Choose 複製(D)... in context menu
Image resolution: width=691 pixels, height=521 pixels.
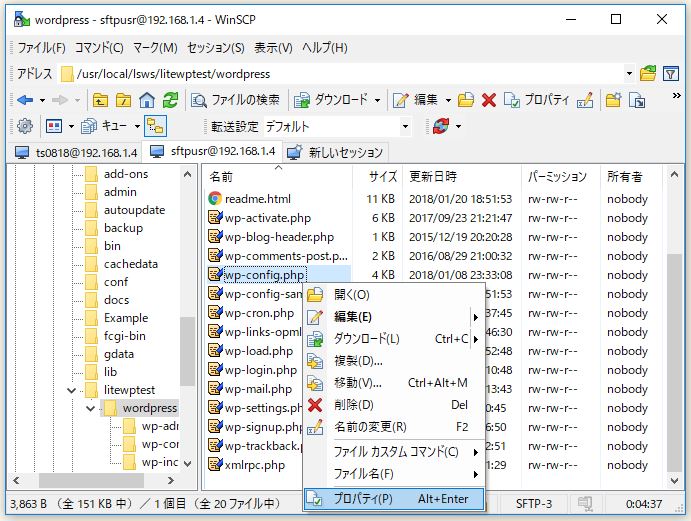click(394, 361)
